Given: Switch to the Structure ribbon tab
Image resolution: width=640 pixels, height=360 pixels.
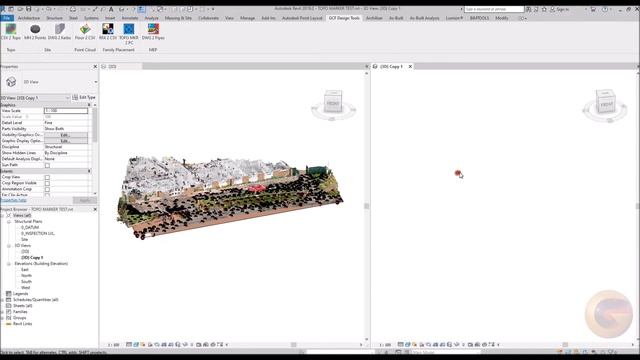Looking at the screenshot, I should pos(54,18).
